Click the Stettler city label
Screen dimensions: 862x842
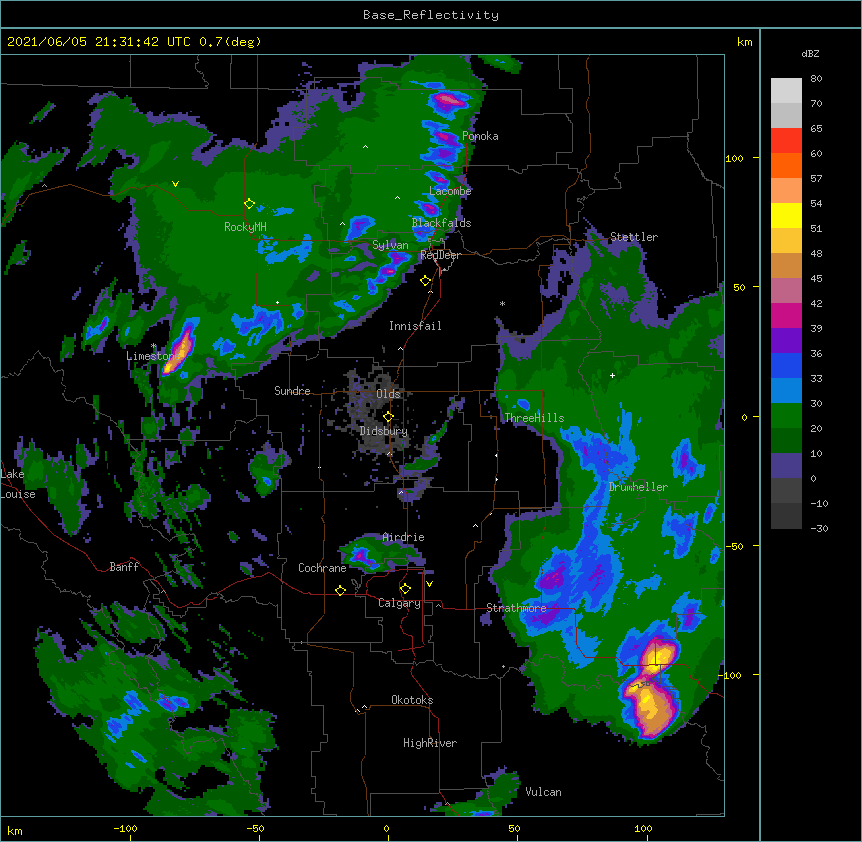(x=634, y=237)
